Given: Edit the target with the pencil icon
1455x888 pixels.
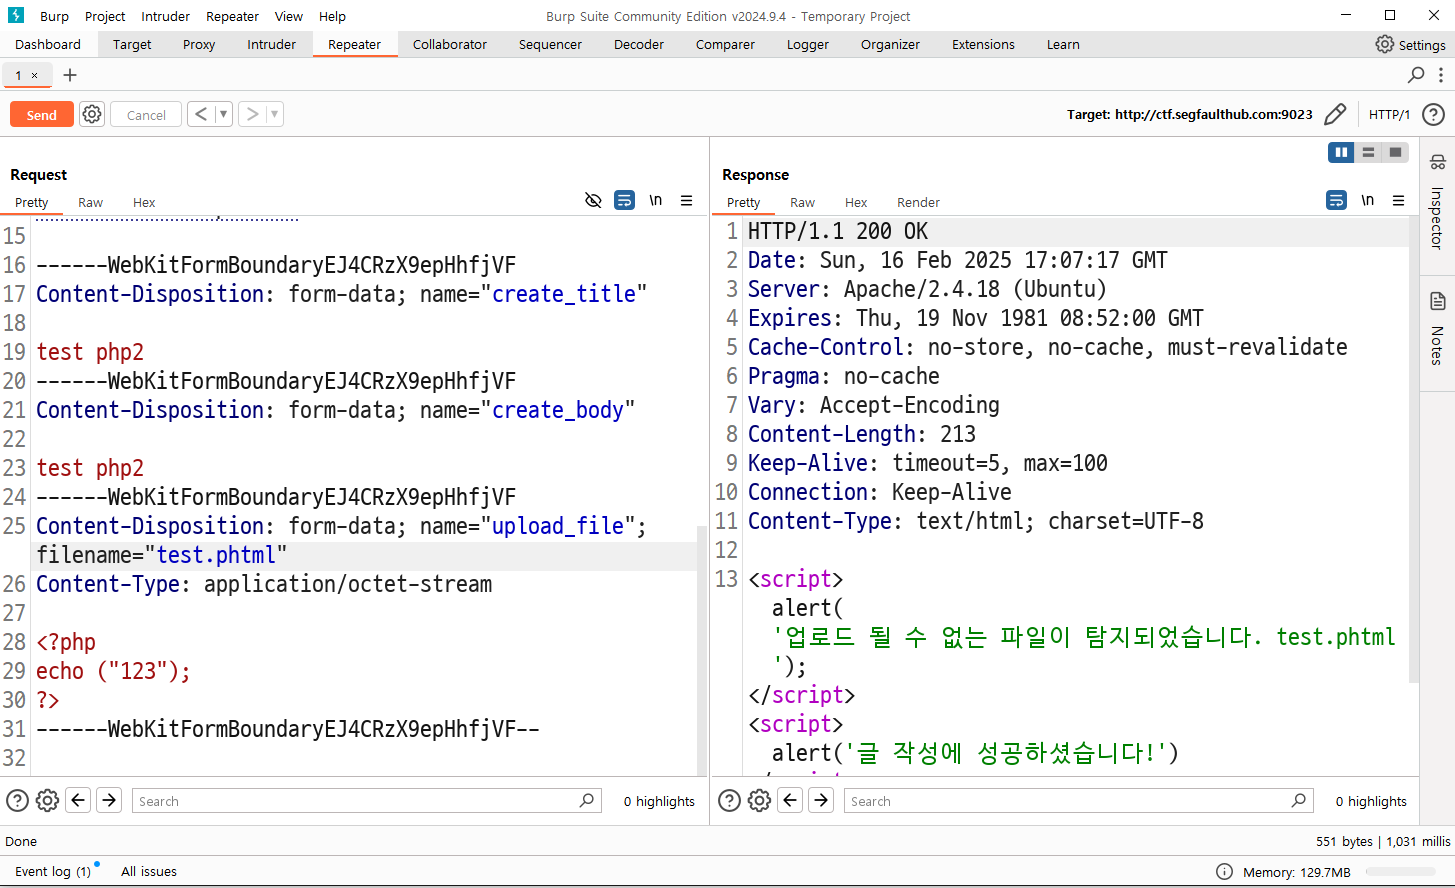Looking at the screenshot, I should [1335, 114].
